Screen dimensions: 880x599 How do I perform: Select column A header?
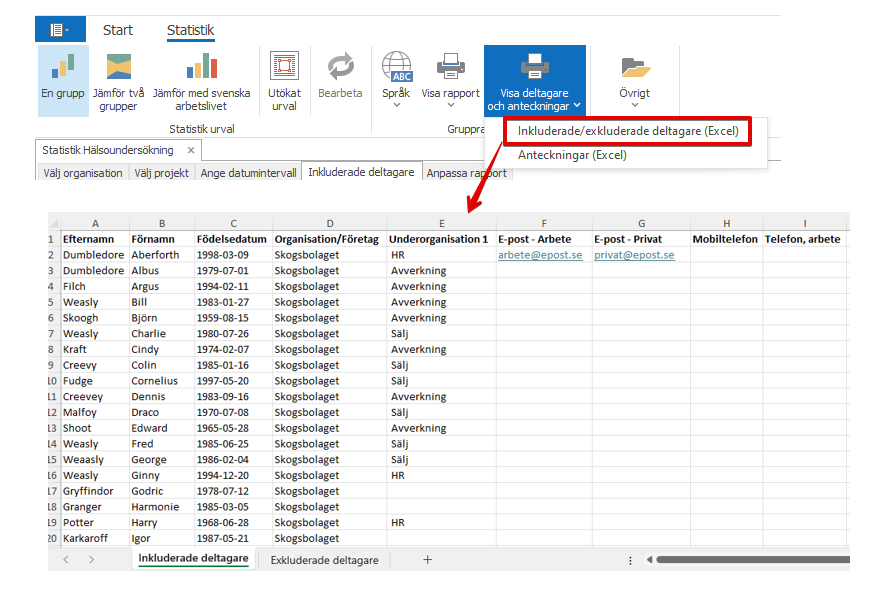click(95, 223)
